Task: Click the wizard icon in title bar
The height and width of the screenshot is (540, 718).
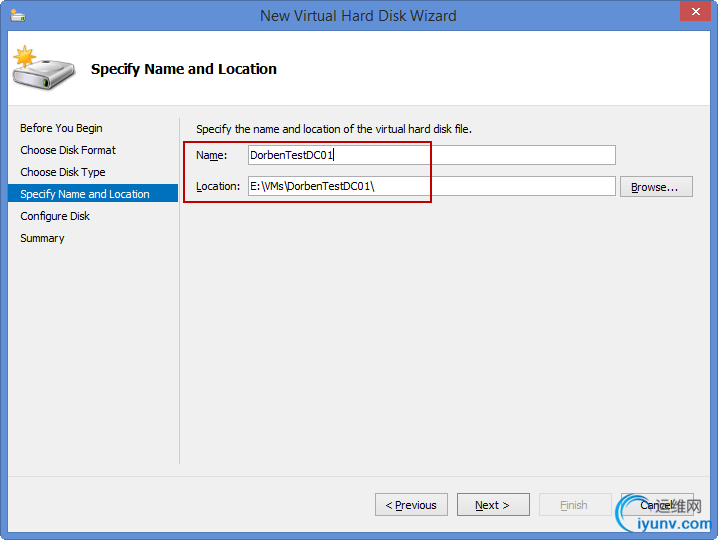Action: coord(18,15)
